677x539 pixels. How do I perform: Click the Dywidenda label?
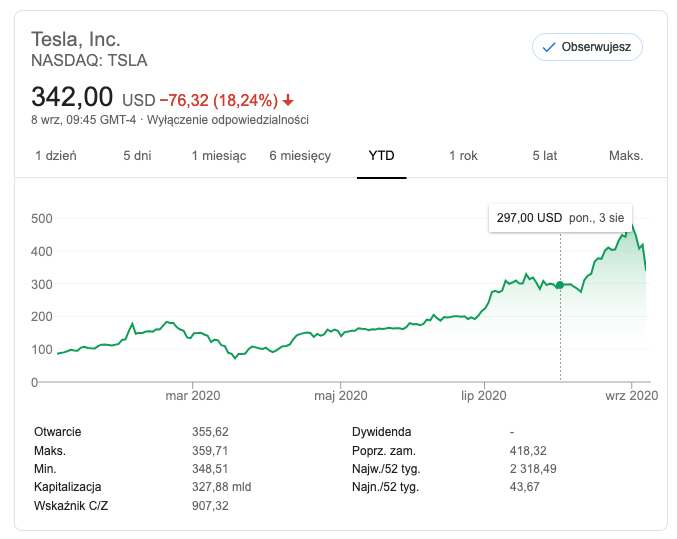pos(381,431)
